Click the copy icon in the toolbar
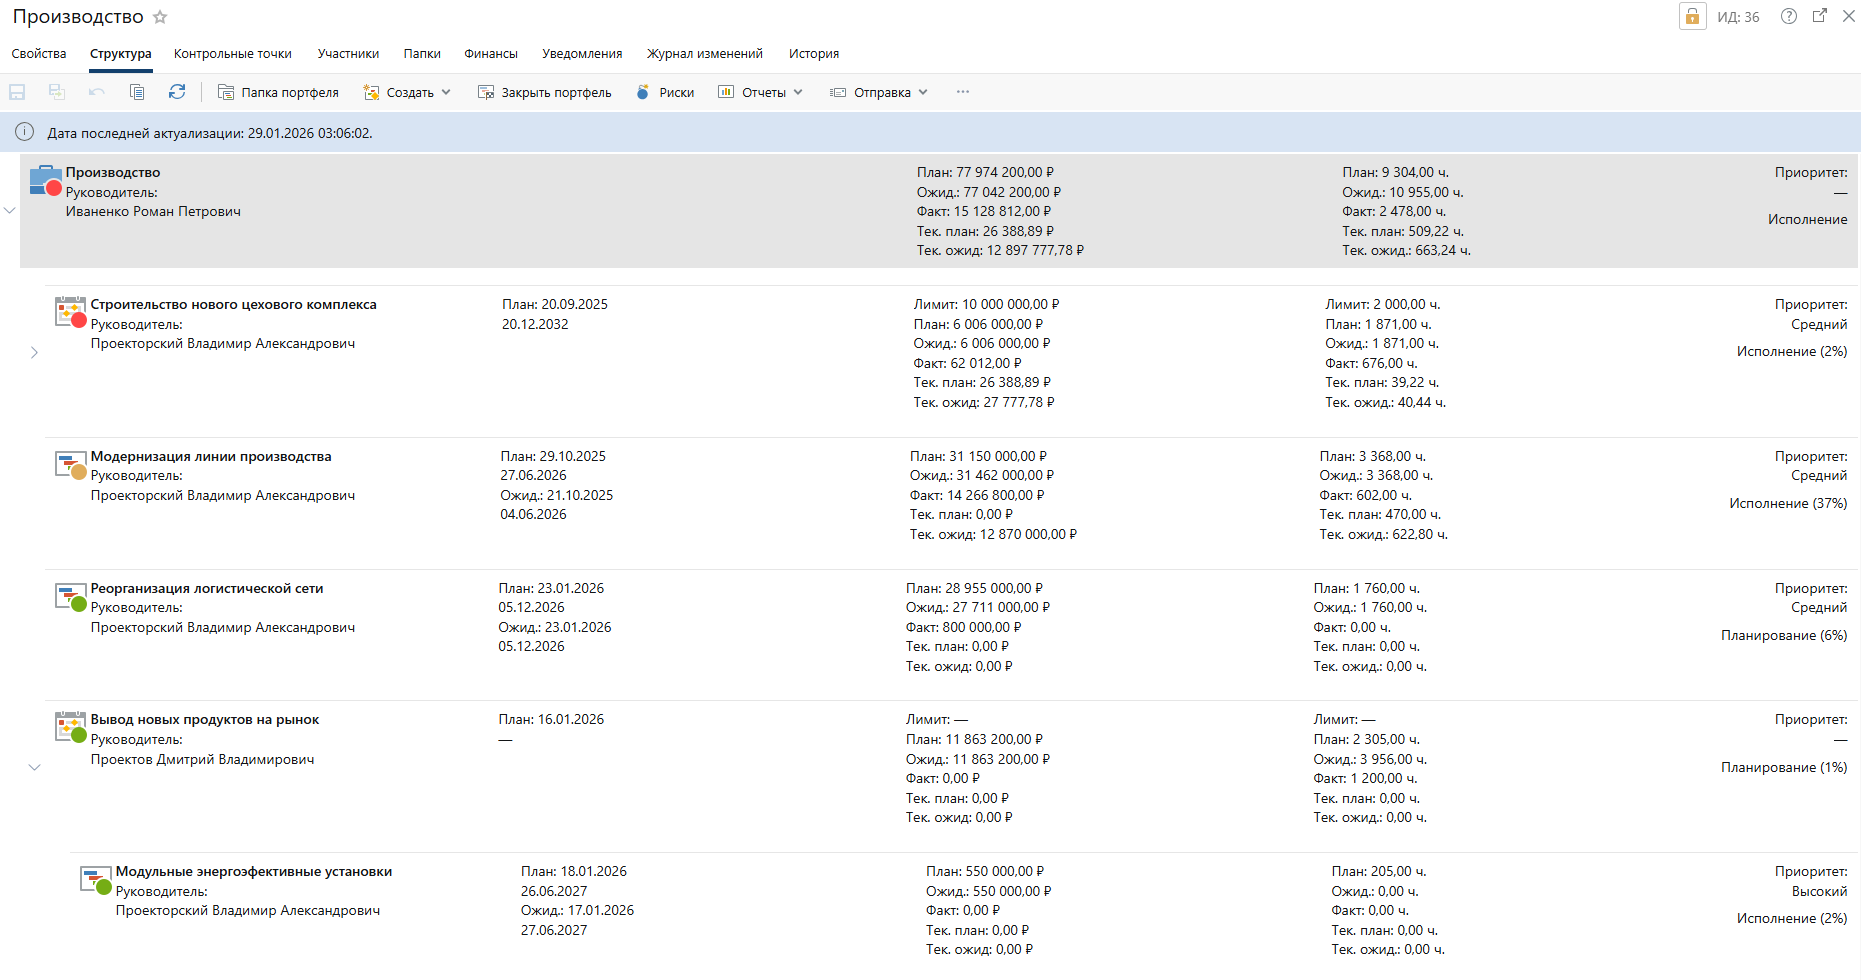This screenshot has width=1861, height=980. pos(137,92)
